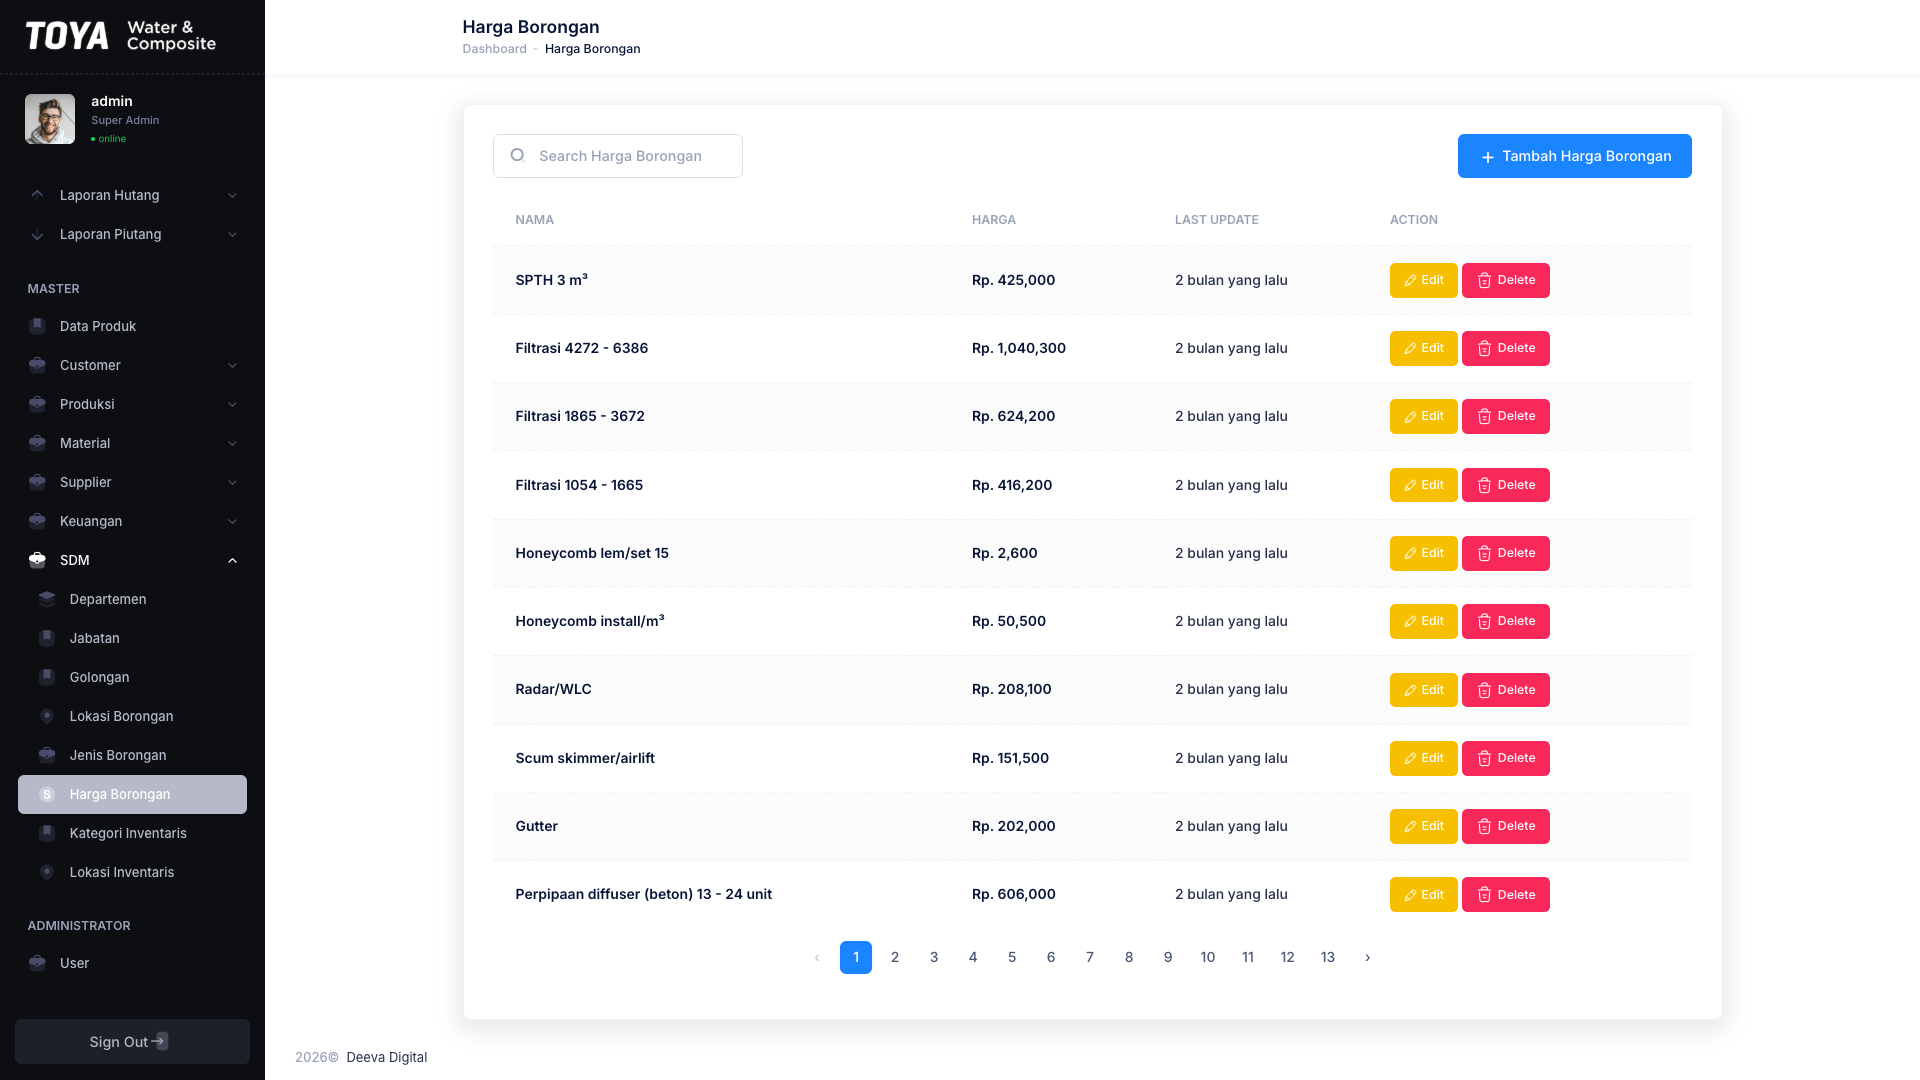Viewport: 1920px width, 1080px height.
Task: Click pencil icon for Radar/WLC row
Action: pos(1410,690)
